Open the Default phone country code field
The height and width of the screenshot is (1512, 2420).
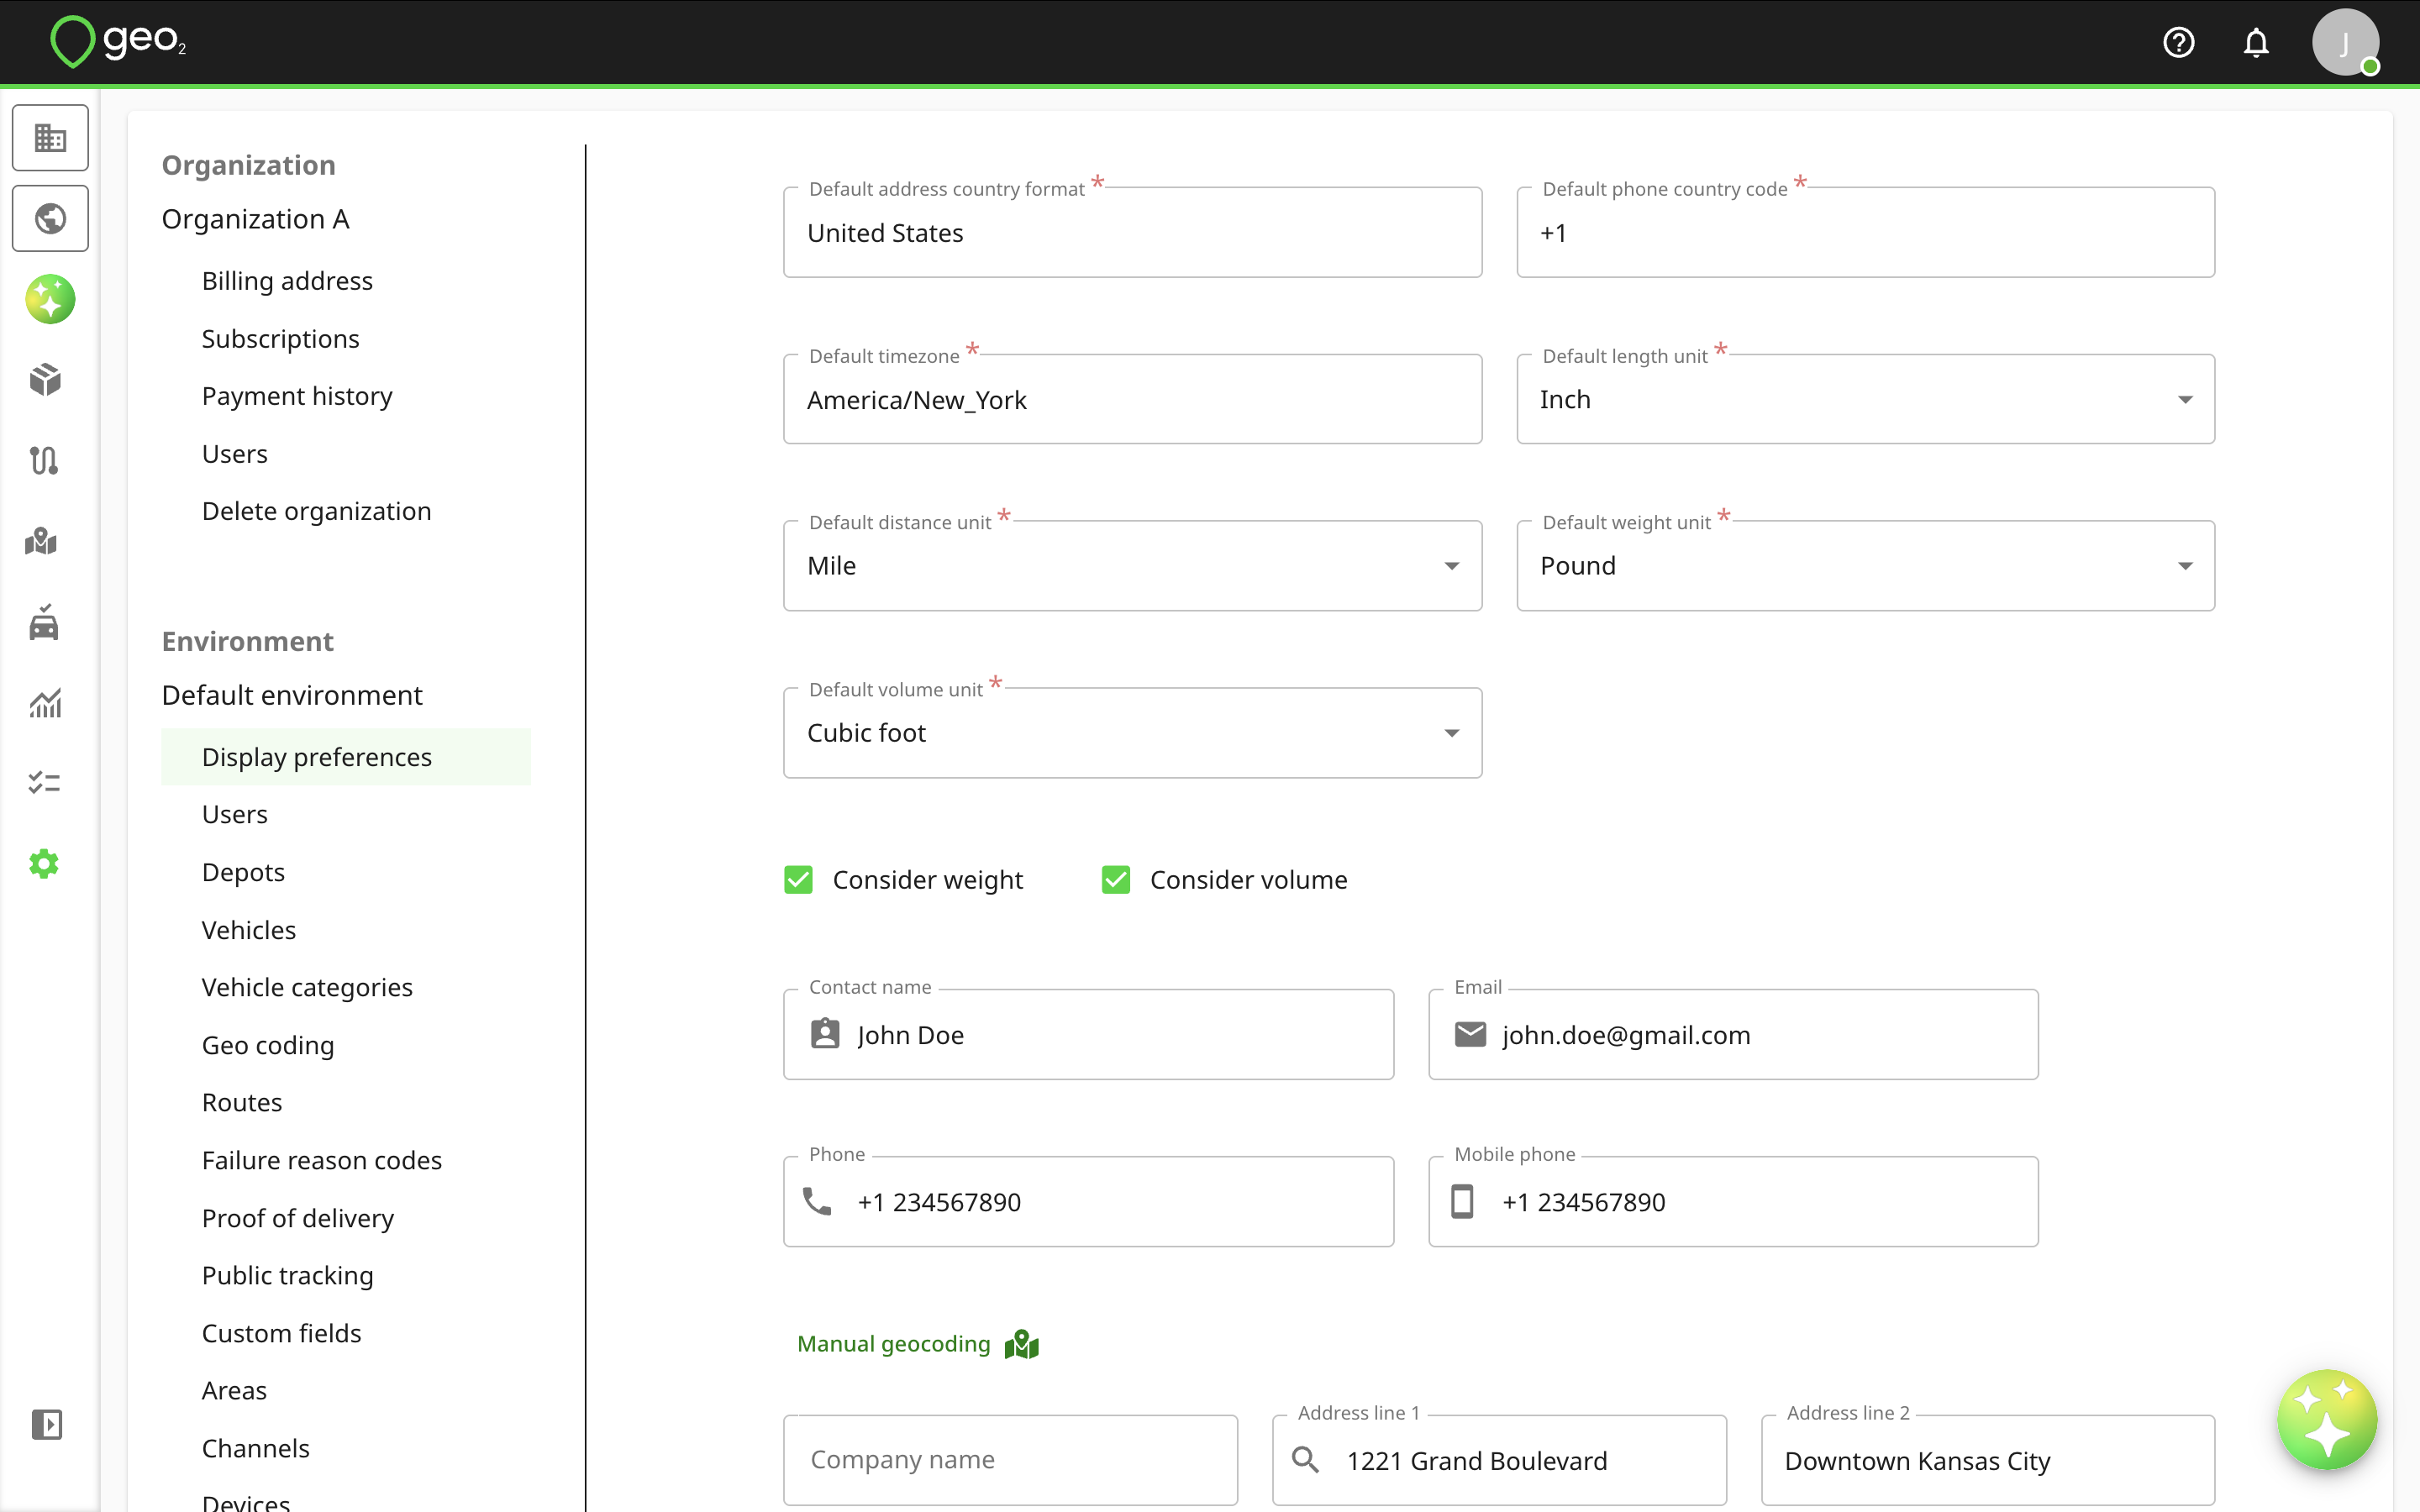tap(1865, 232)
